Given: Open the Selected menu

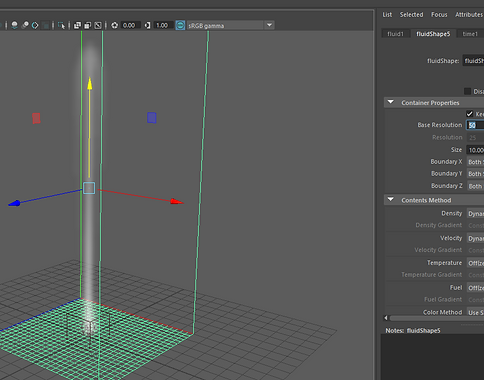Looking at the screenshot, I should tap(411, 15).
